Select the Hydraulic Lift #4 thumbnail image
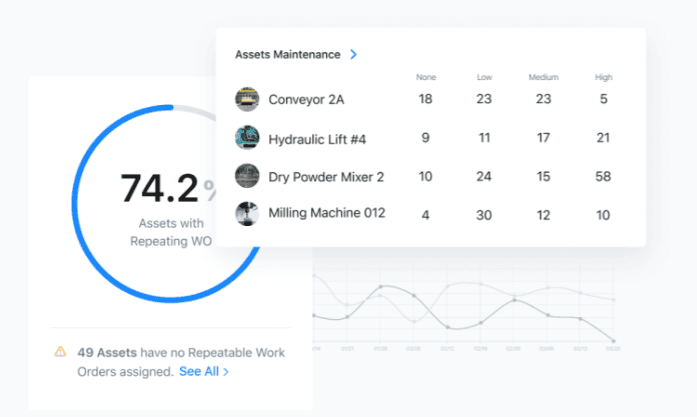This screenshot has width=697, height=417. [x=247, y=137]
